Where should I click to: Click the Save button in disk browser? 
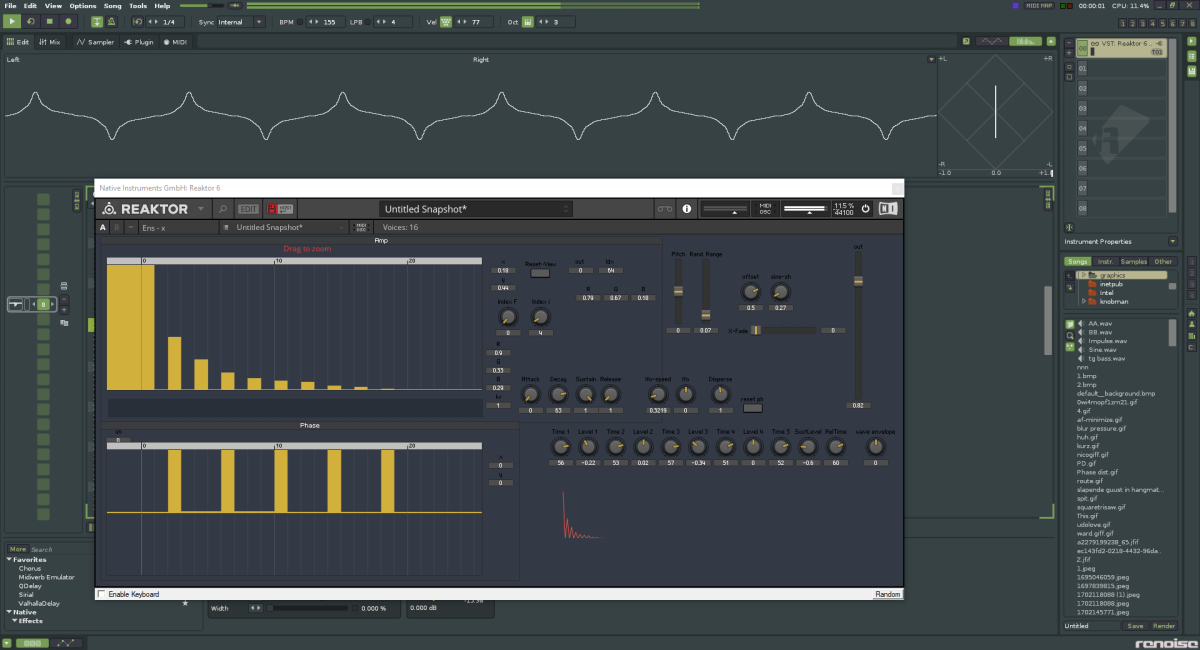tap(1135, 626)
